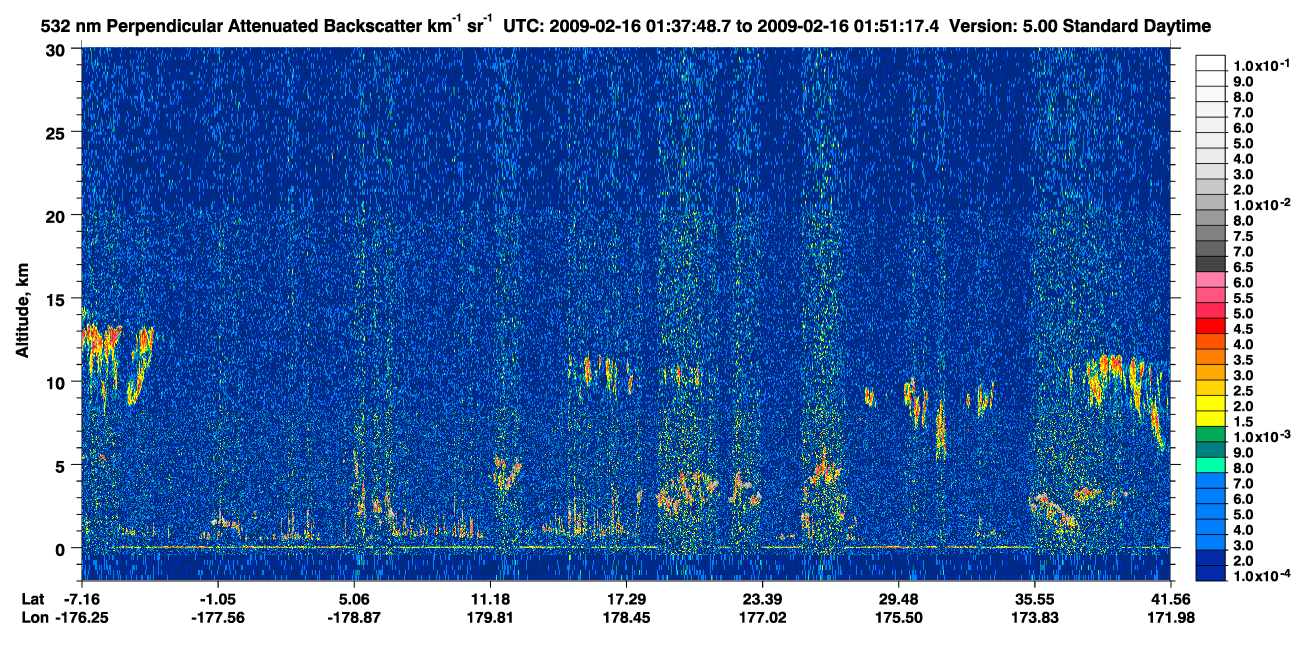Click latitude value 23.39
This screenshot has width=1300, height=667.
click(762, 599)
